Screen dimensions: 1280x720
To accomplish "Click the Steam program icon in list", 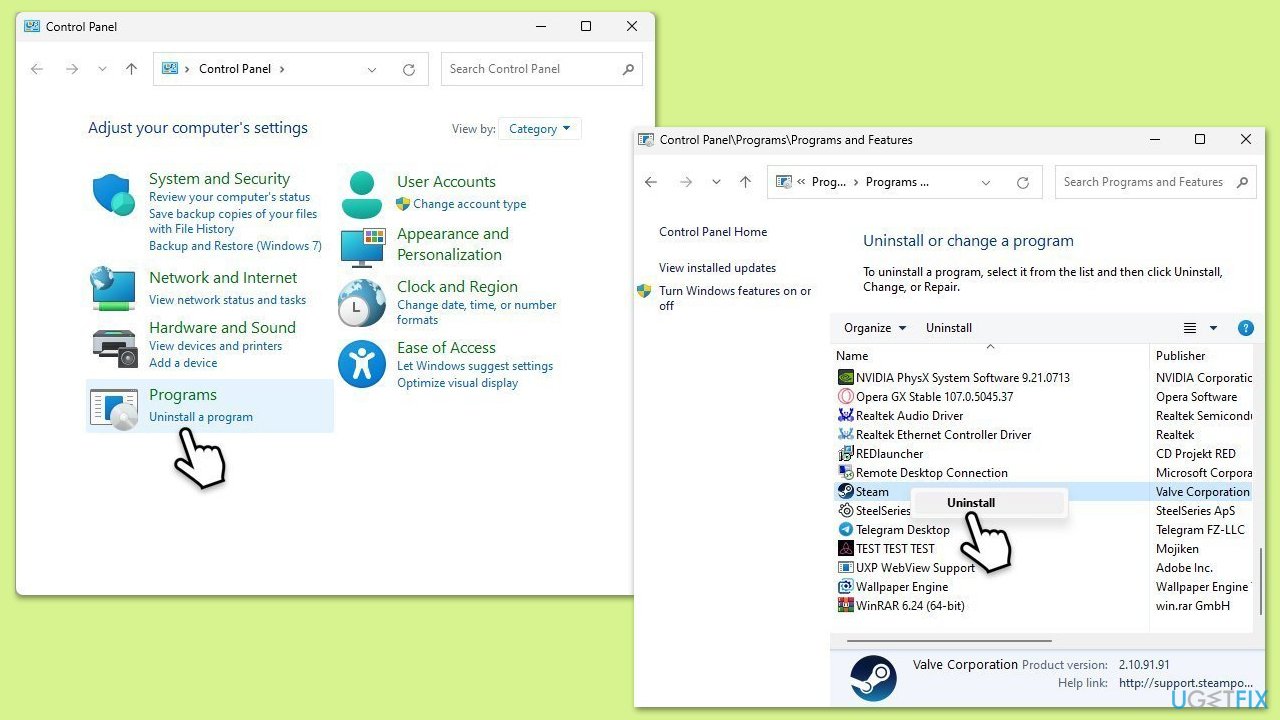I will tap(846, 492).
